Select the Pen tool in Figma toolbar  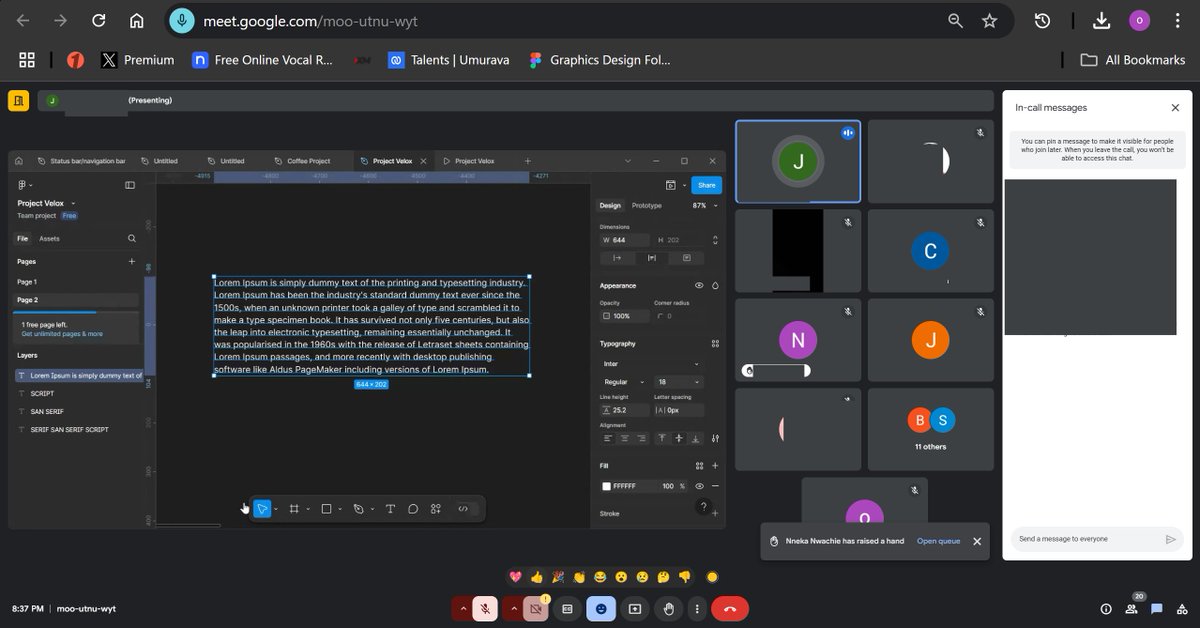pyautogui.click(x=358, y=509)
